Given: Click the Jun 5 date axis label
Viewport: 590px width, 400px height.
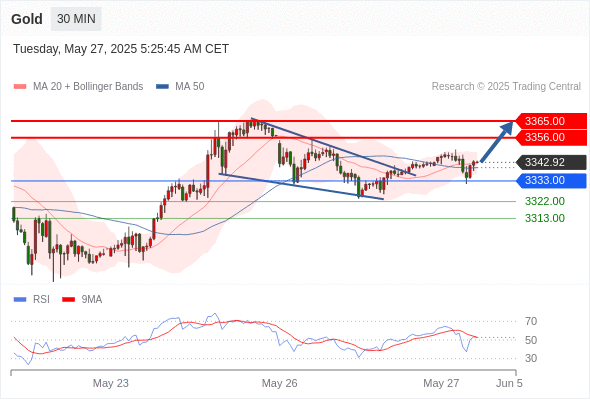Looking at the screenshot, I should pos(509,383).
